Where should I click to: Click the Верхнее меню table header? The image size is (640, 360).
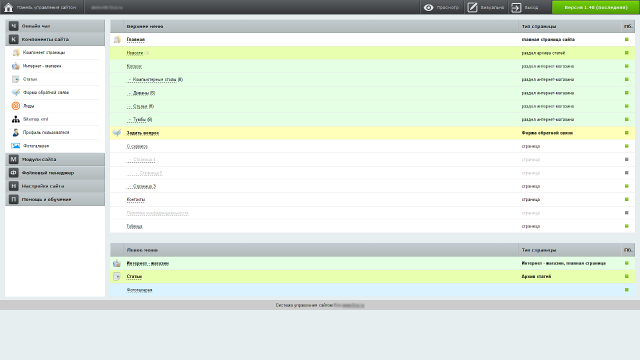click(x=144, y=27)
